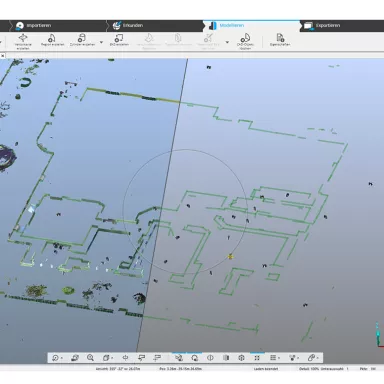384x384 pixels.
Task: Click the 'Laden beendet' status text
Action: click(266, 369)
